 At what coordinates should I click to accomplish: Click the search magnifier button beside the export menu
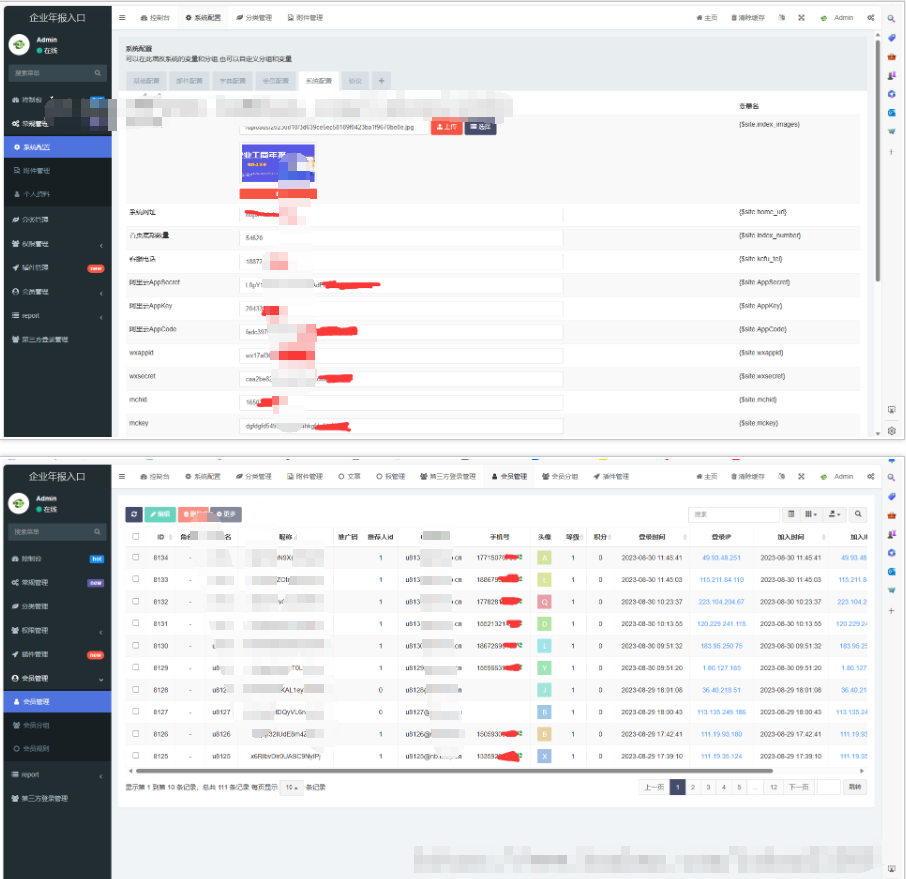[858, 514]
